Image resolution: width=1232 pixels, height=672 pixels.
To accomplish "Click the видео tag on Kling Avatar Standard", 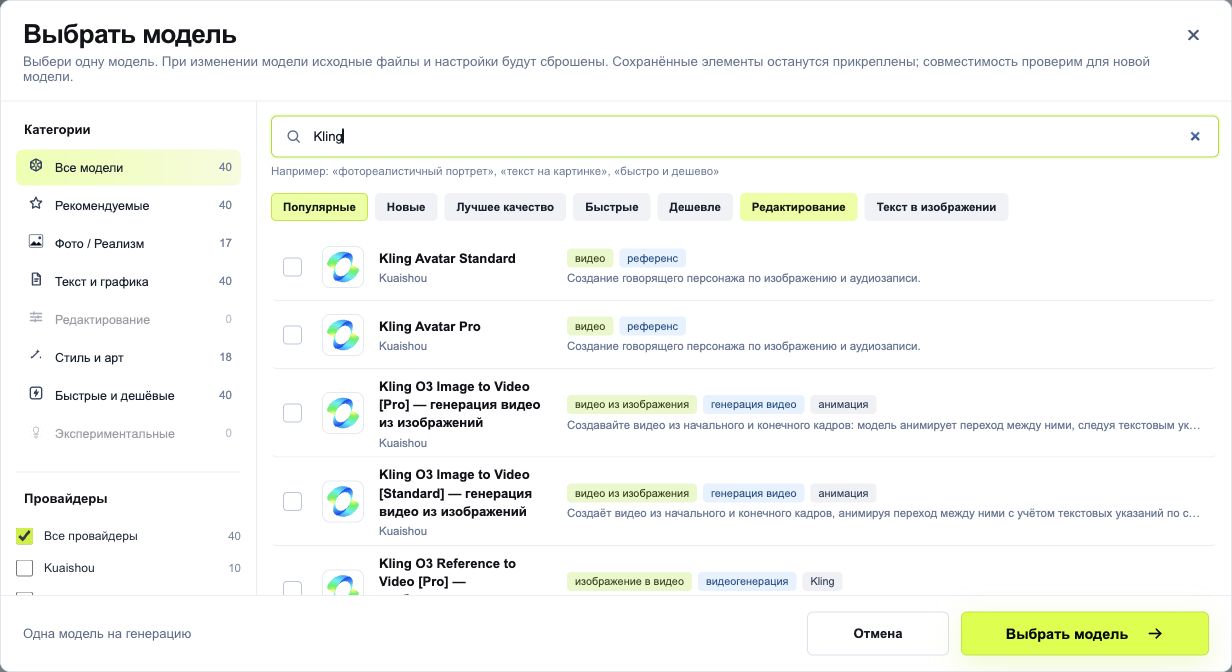I will tap(590, 258).
